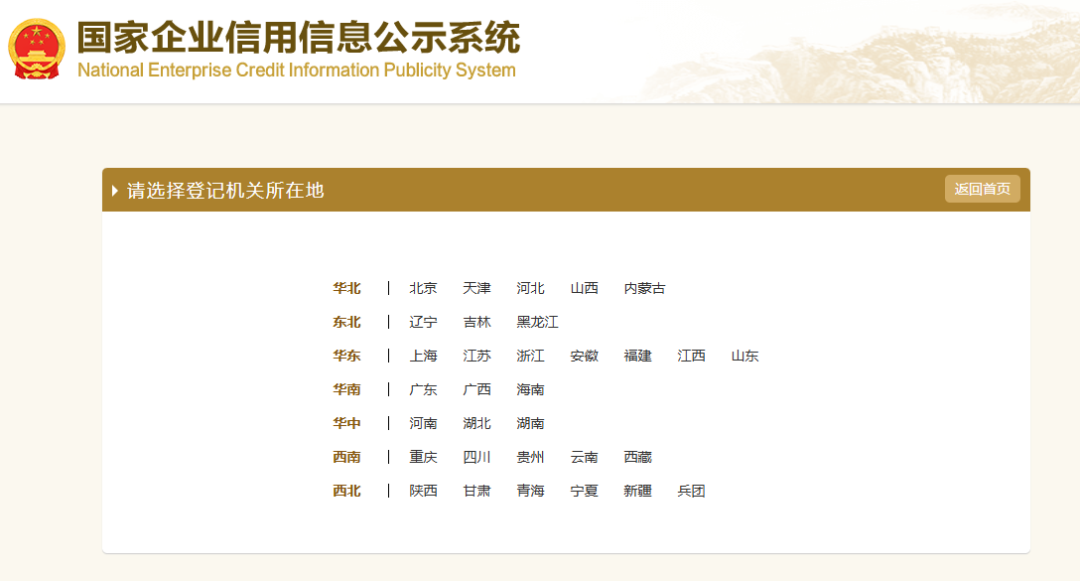This screenshot has width=1080, height=581.
Task: Select 辽宁 province
Action: point(423,322)
